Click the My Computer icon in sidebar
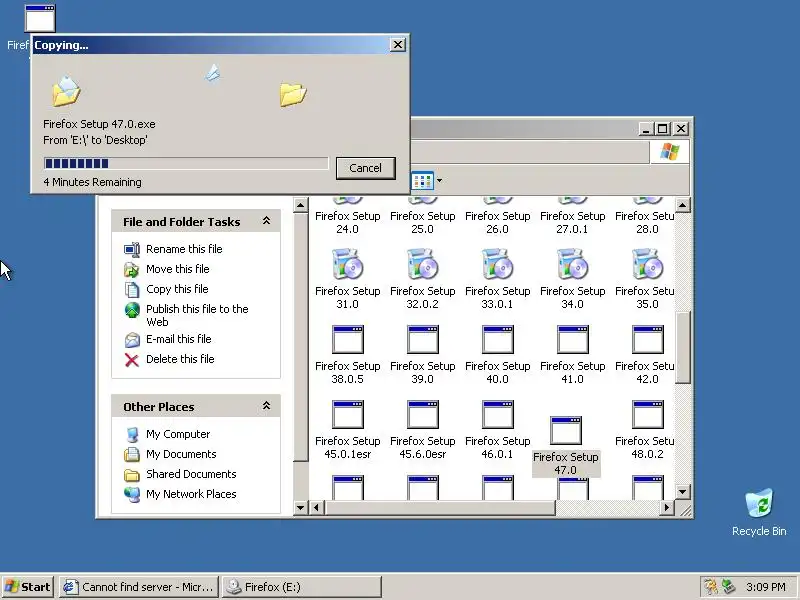 click(x=132, y=435)
